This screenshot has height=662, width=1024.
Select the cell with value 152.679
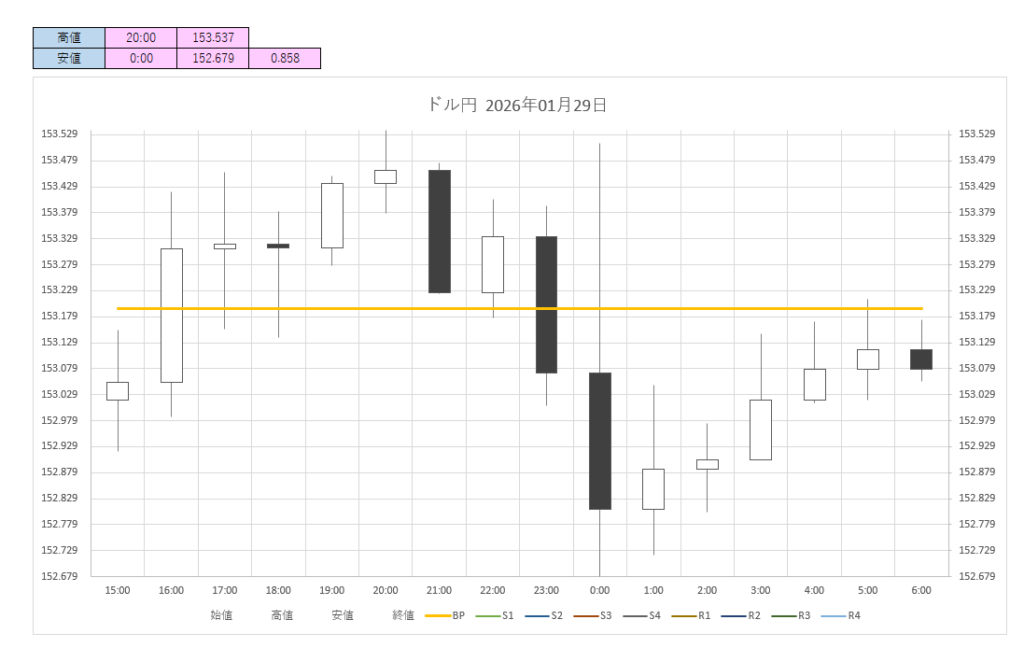[x=212, y=58]
